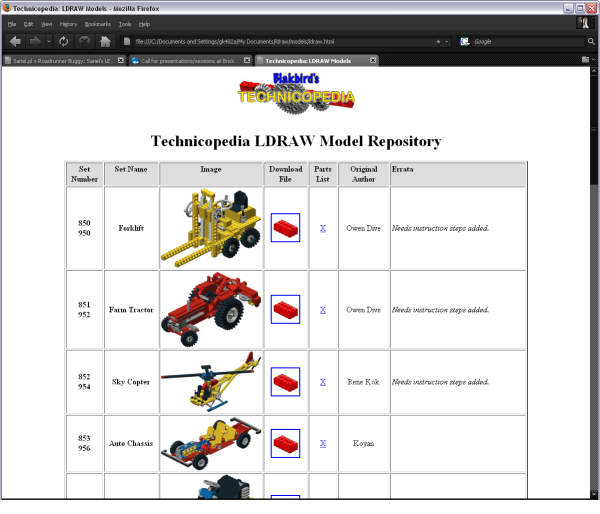Click the Forward arrow button
The width and height of the screenshot is (600, 514).
(x=35, y=41)
